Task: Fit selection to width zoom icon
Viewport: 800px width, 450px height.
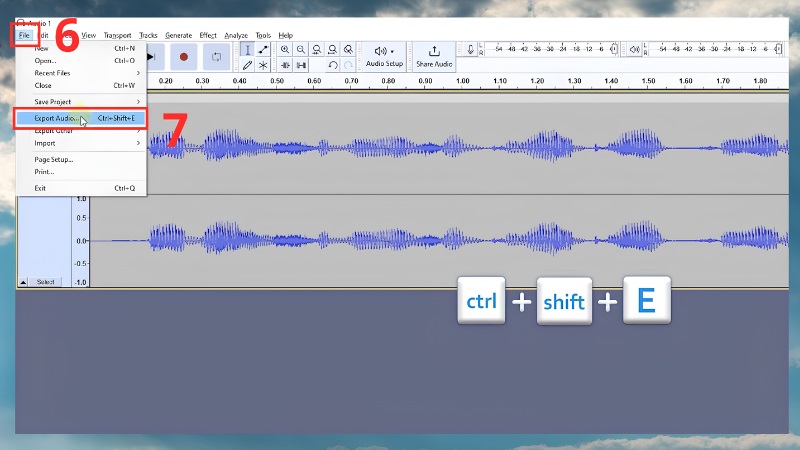Action: point(317,49)
